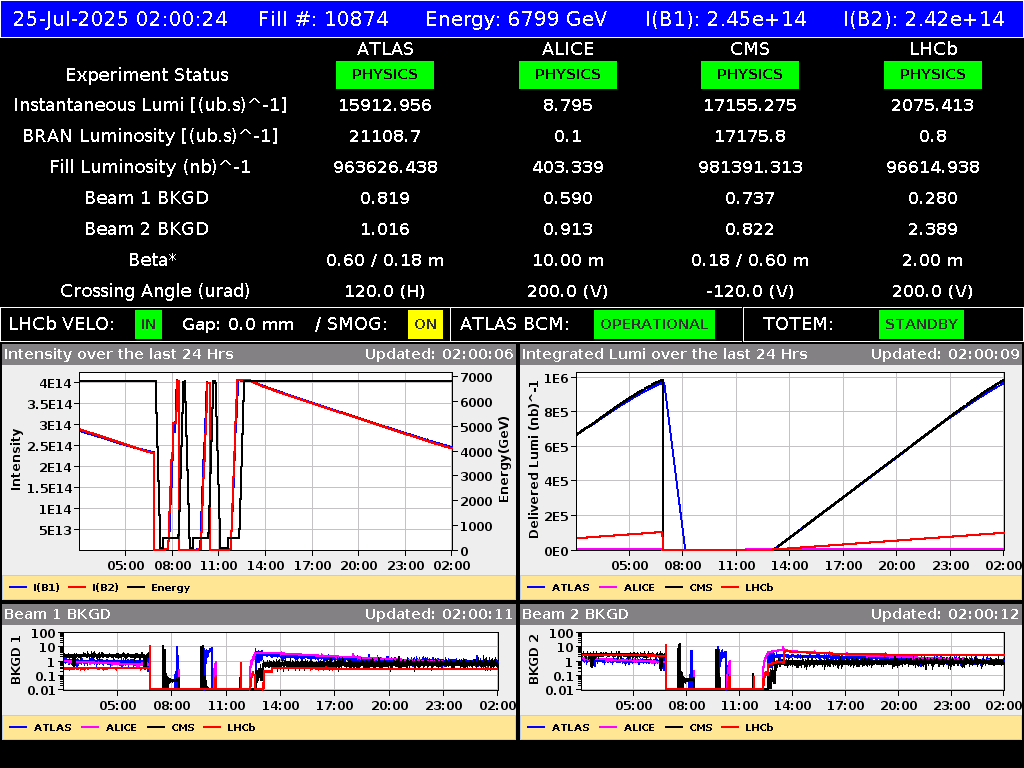Screen dimensions: 1024x768
Task: Click the 'Integrated Lumi over the last 24 Hrs' title
Action: coord(665,354)
